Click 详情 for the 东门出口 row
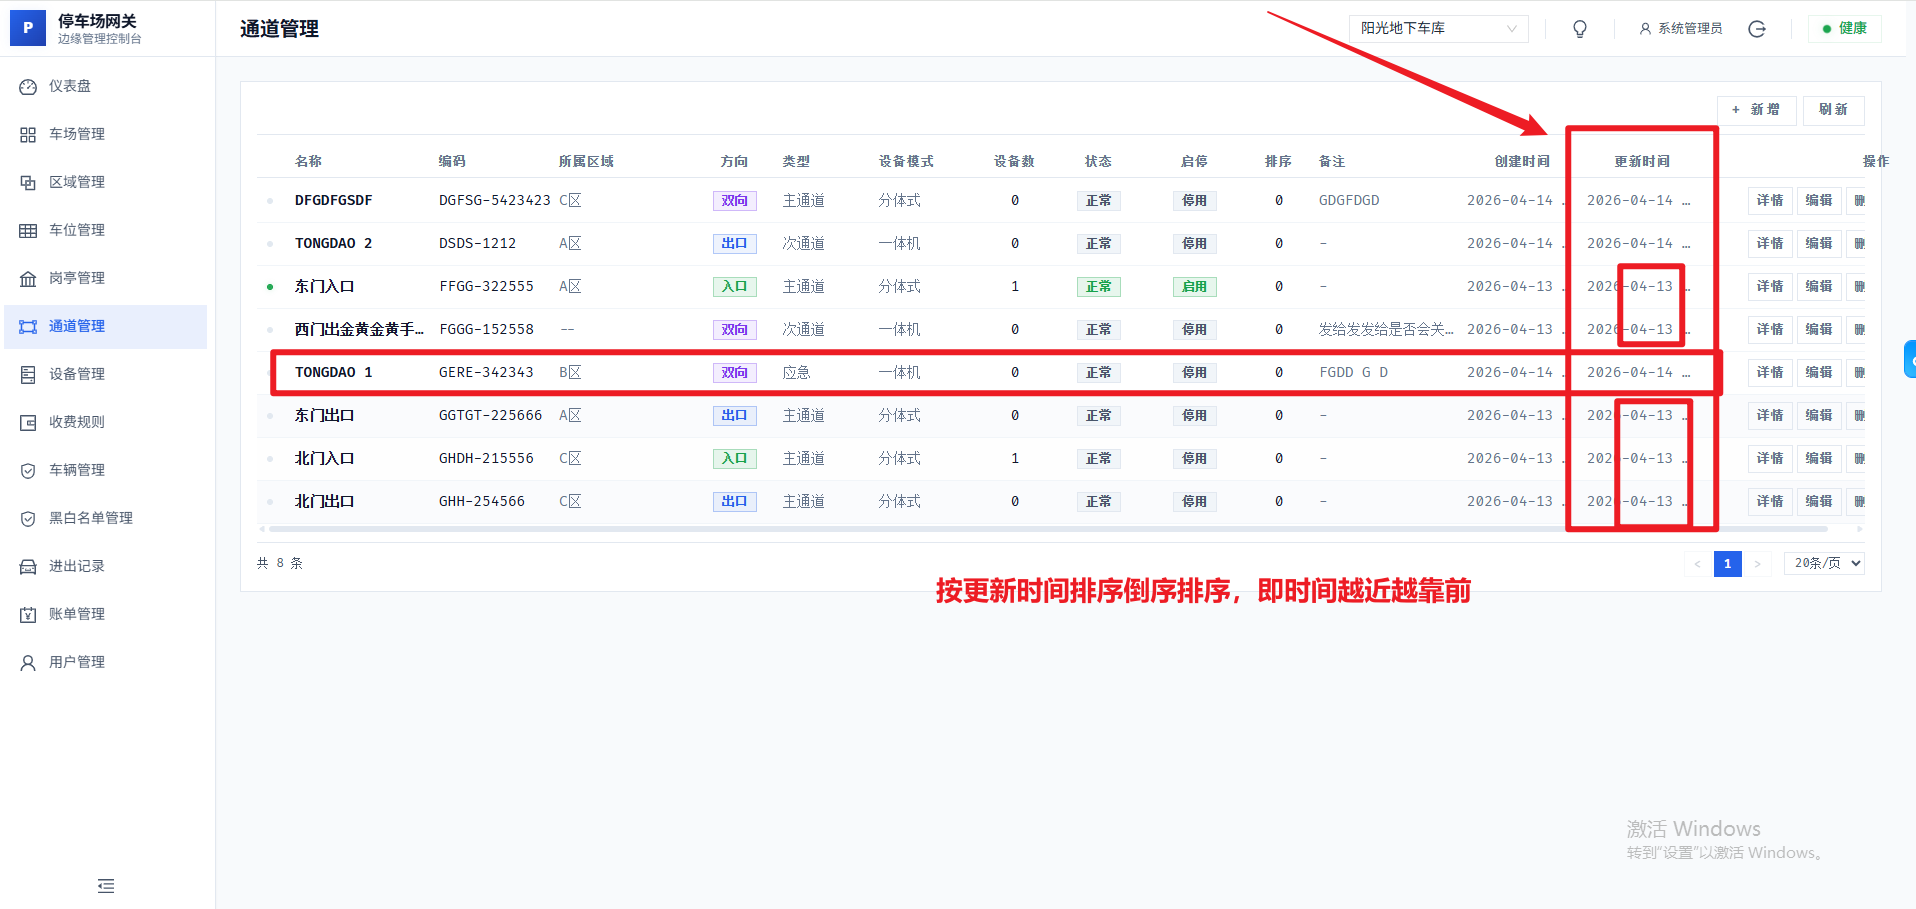Viewport: 1916px width, 909px height. (1769, 416)
